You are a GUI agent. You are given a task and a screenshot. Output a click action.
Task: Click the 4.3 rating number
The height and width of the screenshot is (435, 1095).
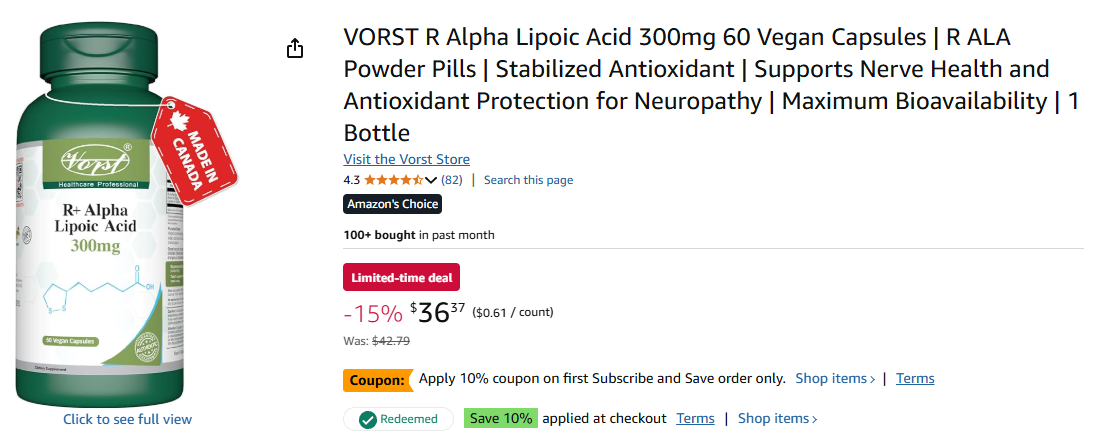click(x=351, y=180)
